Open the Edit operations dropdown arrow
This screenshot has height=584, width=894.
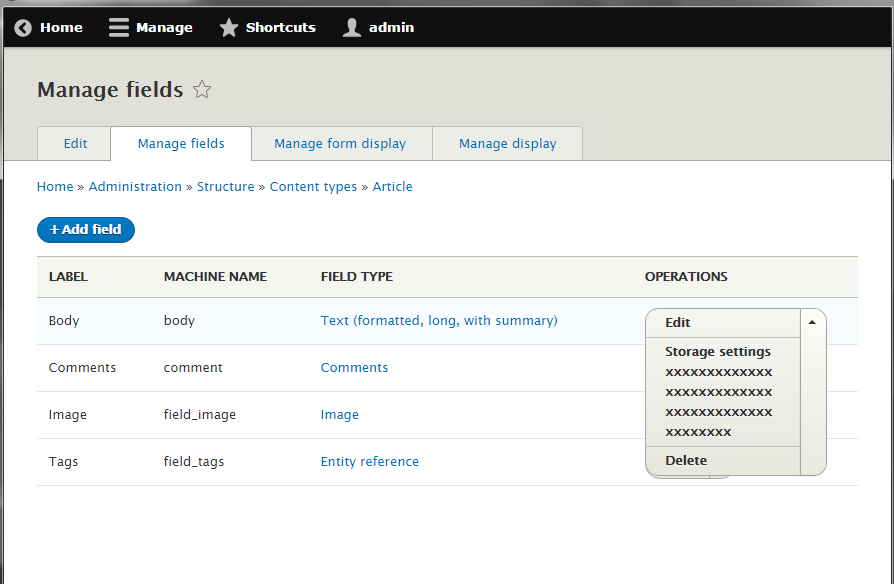tap(812, 321)
